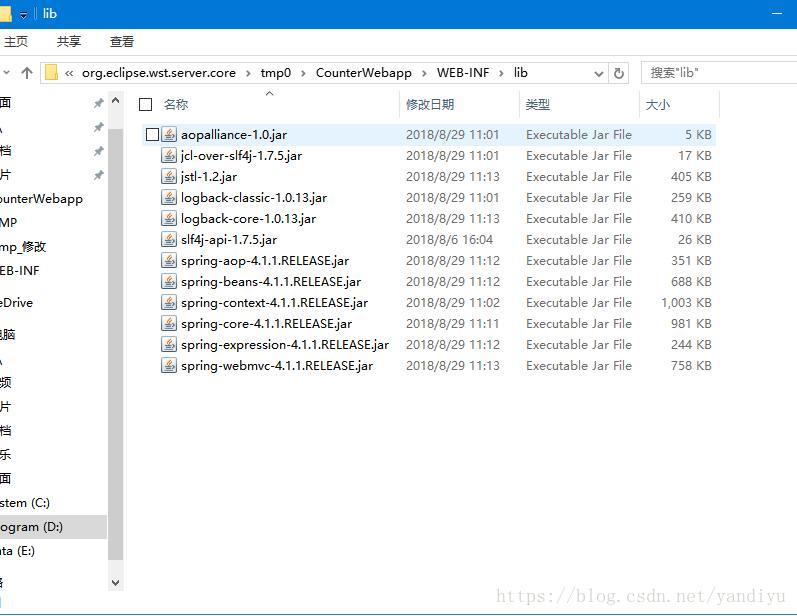Navigate to tmp0 in the breadcrumb
797x616 pixels.
click(275, 73)
